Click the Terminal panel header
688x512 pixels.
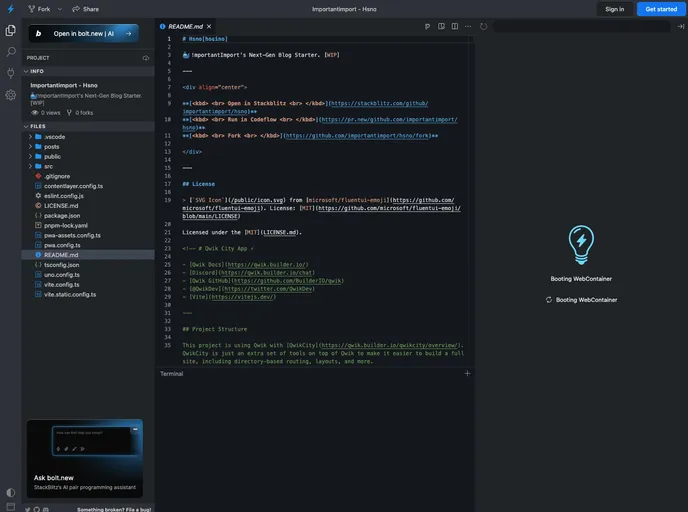172,374
